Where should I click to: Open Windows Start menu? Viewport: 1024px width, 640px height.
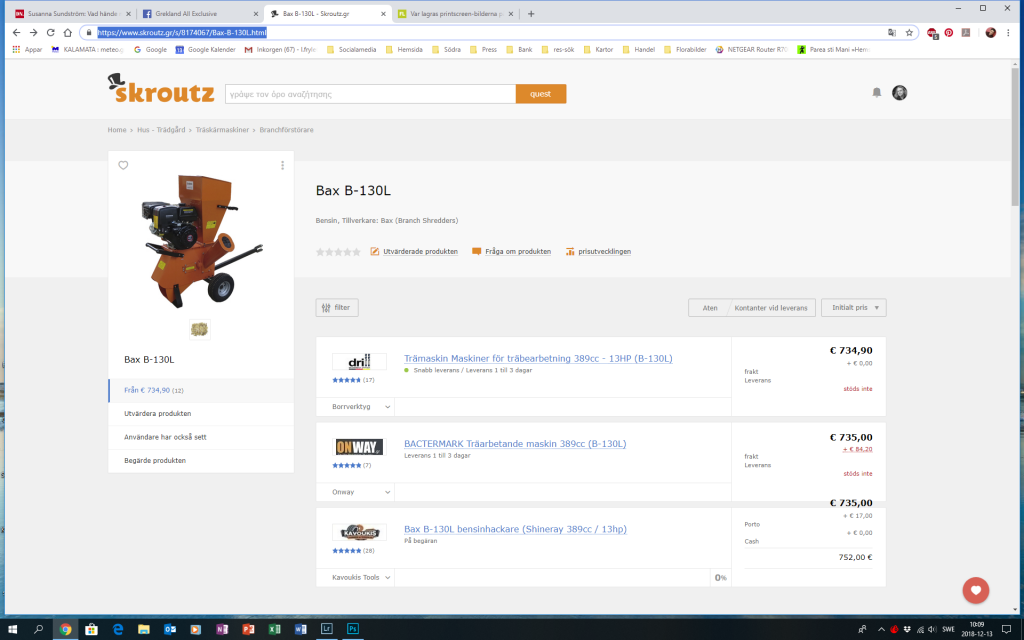click(x=12, y=629)
